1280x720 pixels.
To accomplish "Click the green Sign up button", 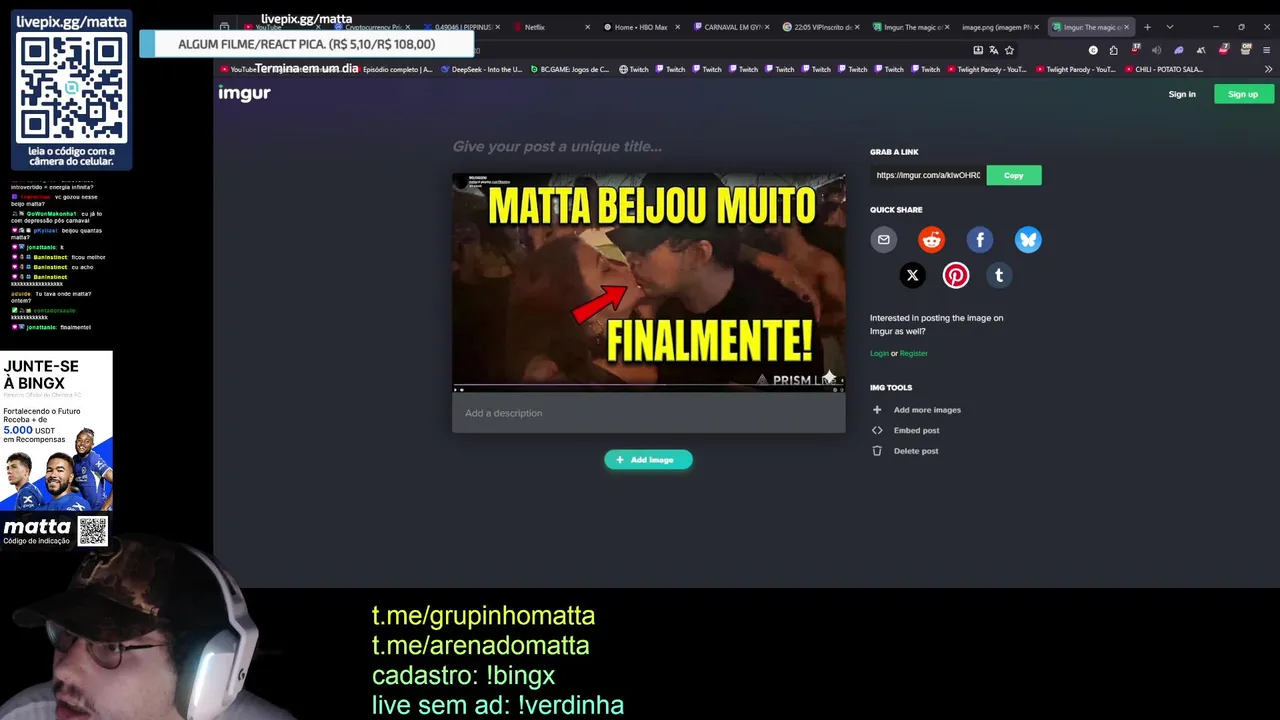I will (x=1243, y=94).
